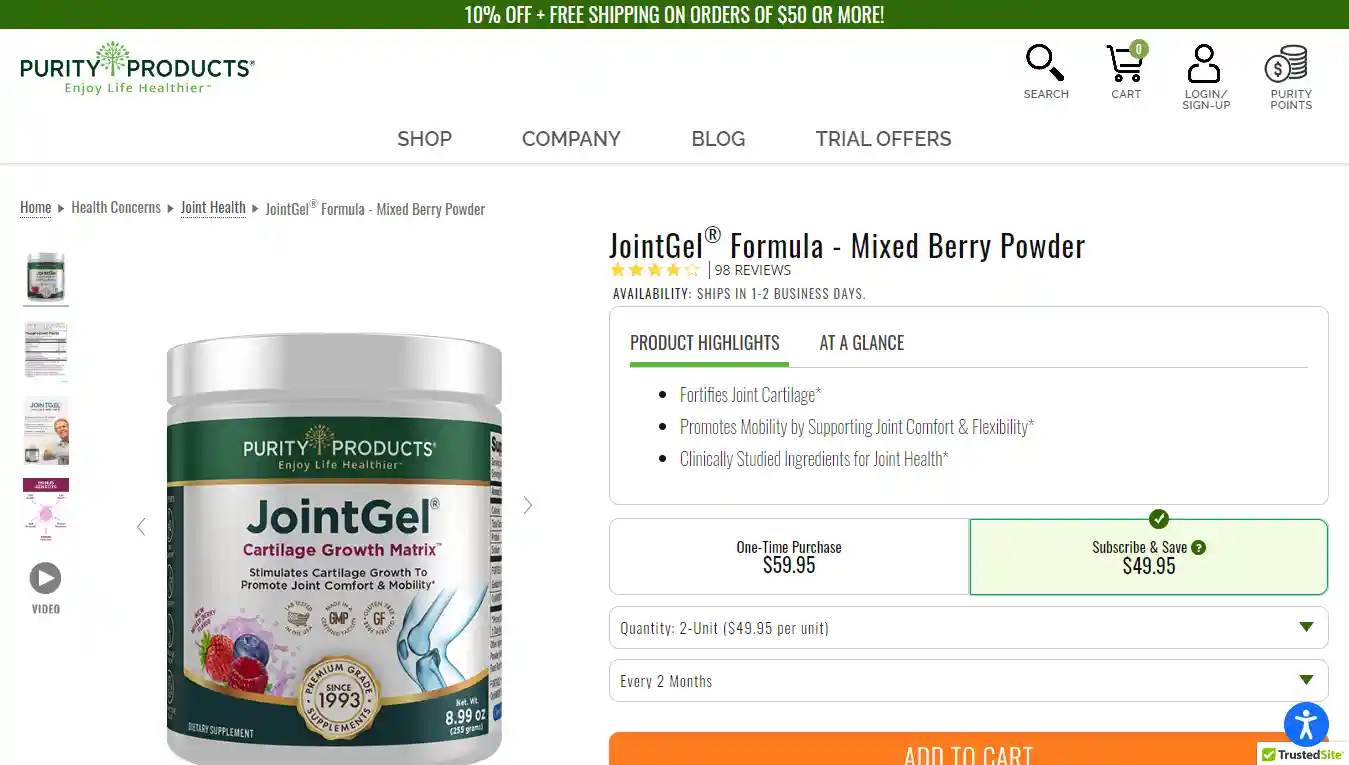Select the supplement facts thumbnail image
The image size is (1349, 765).
coord(46,350)
